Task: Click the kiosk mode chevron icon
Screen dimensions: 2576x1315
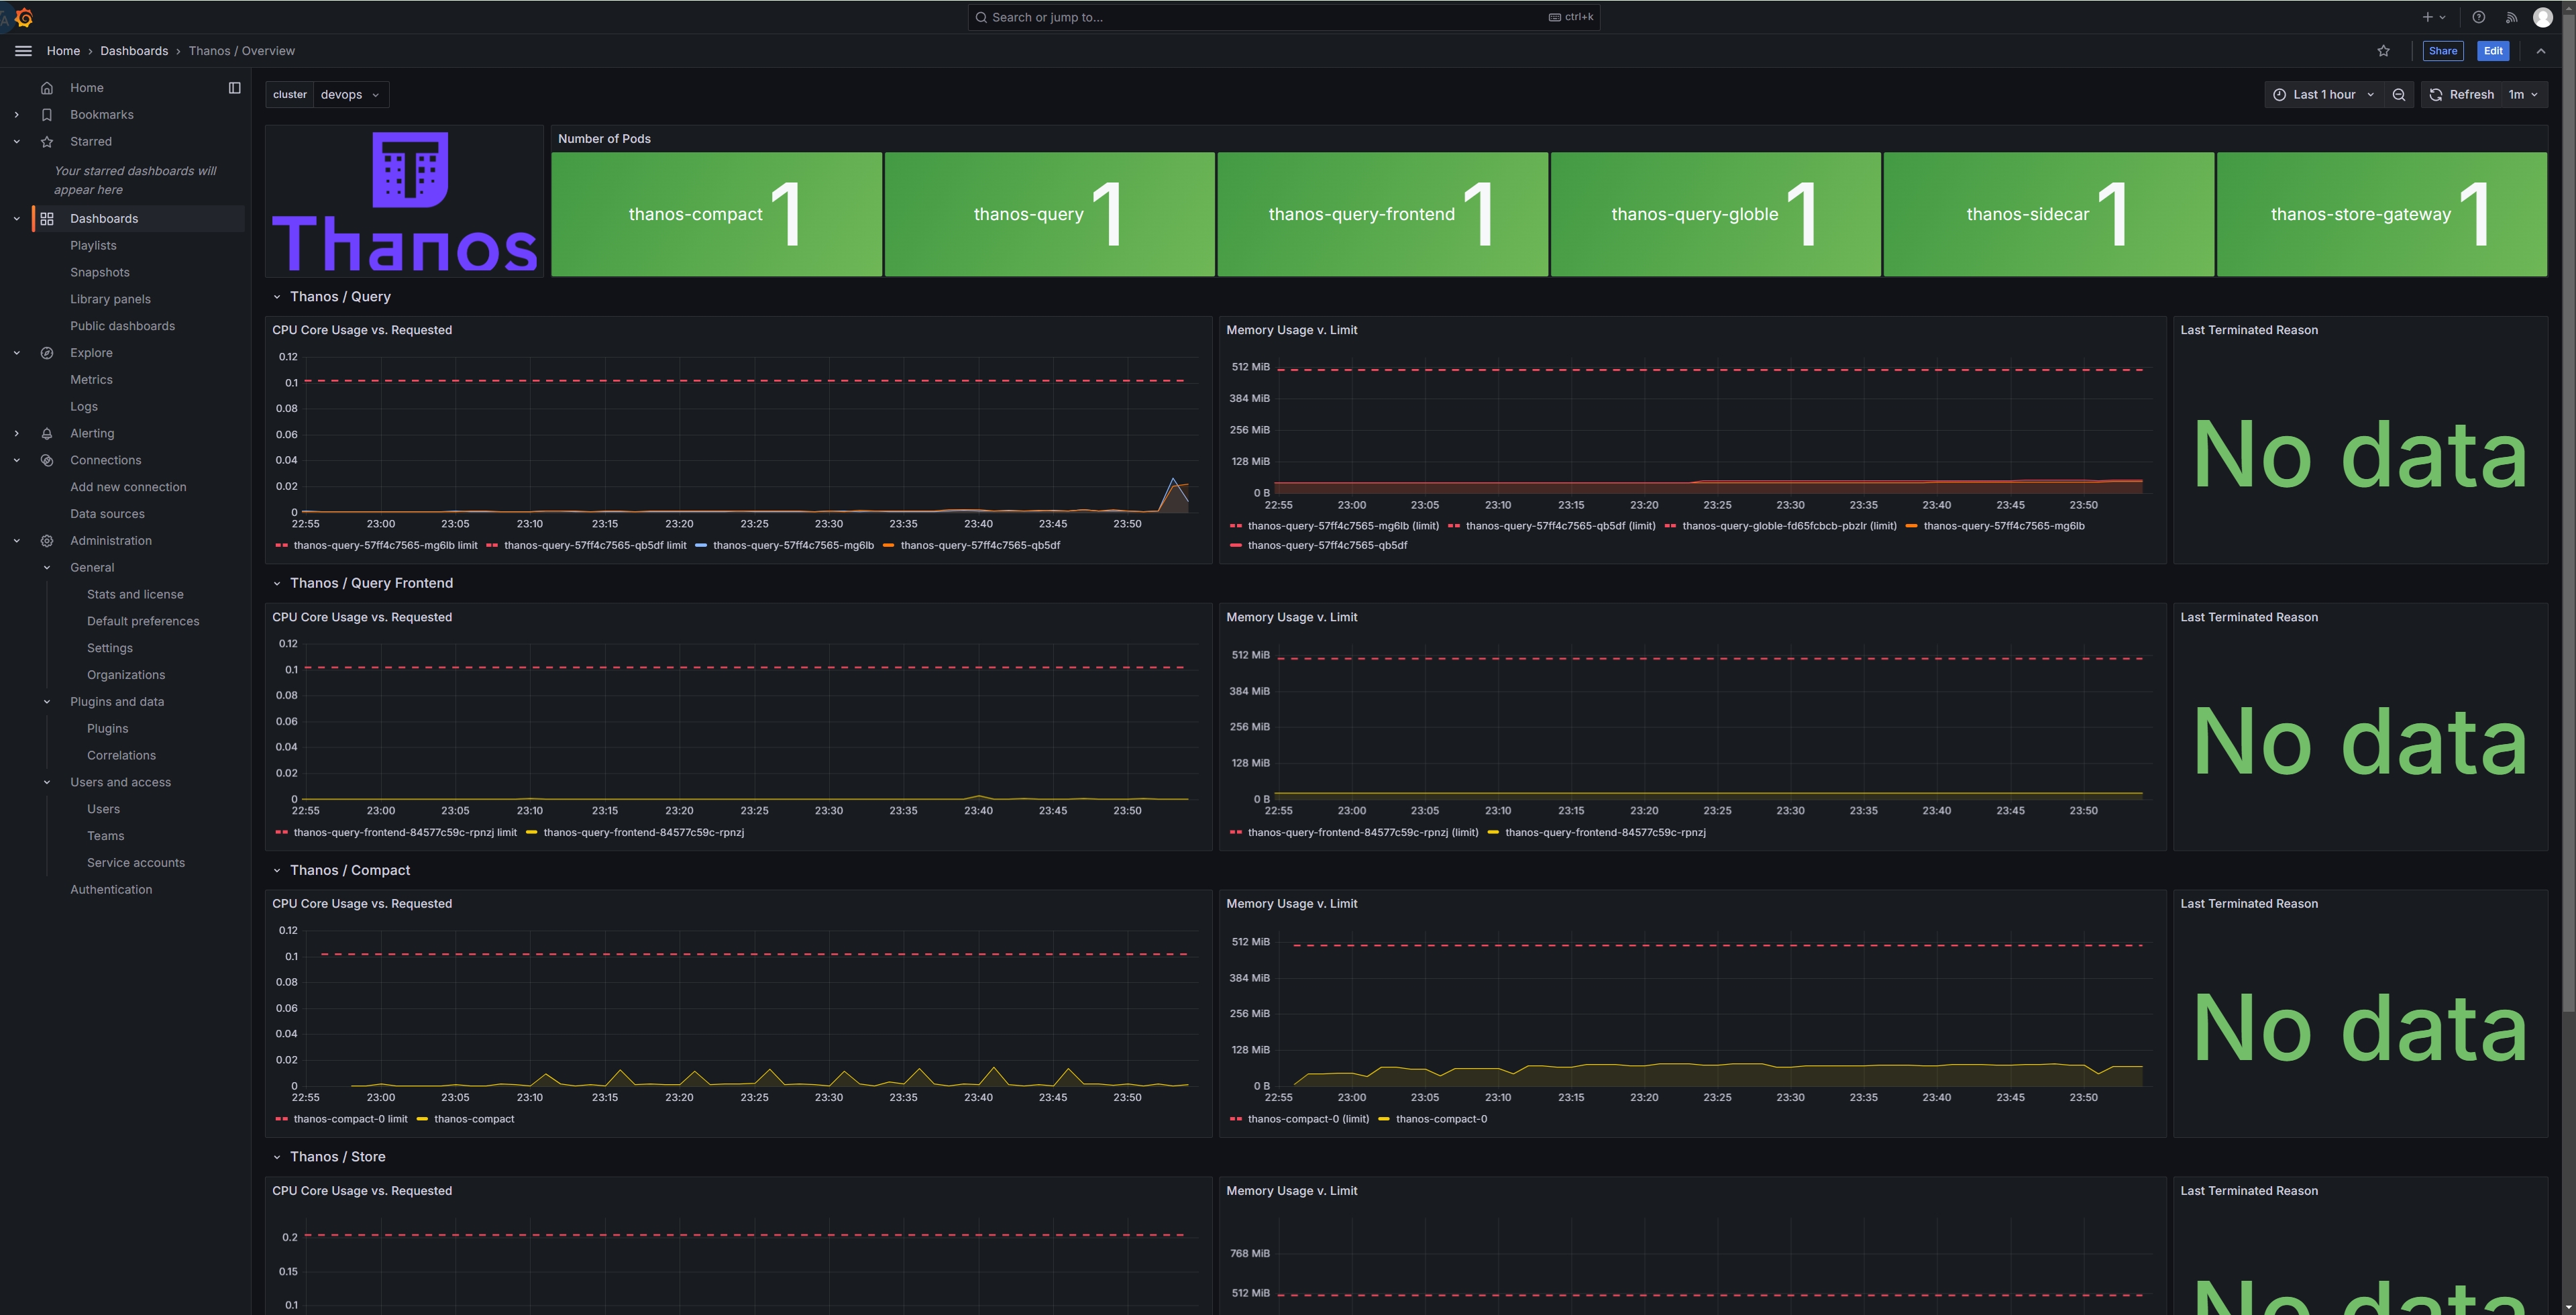Action: coord(2541,51)
